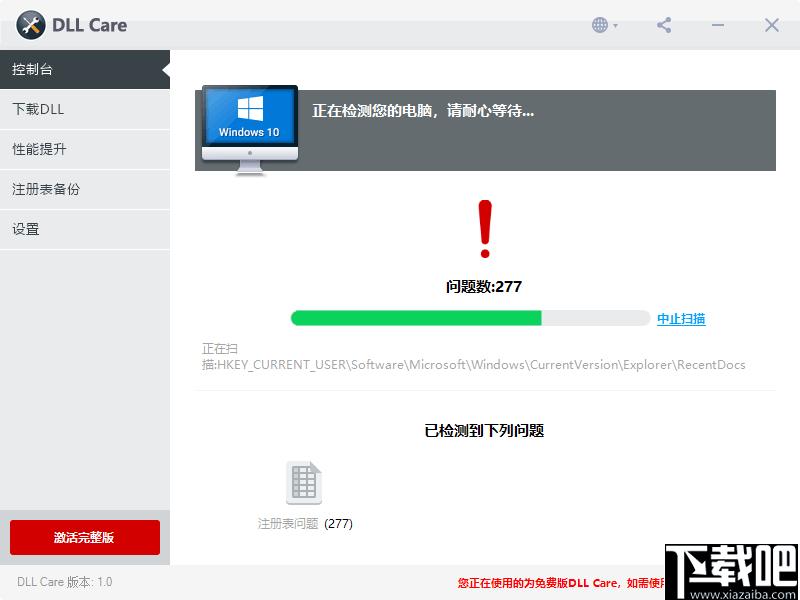Screen dimensions: 800x600
Task: Click the 正在检测您的电脑 banner text
Action: coord(423,111)
